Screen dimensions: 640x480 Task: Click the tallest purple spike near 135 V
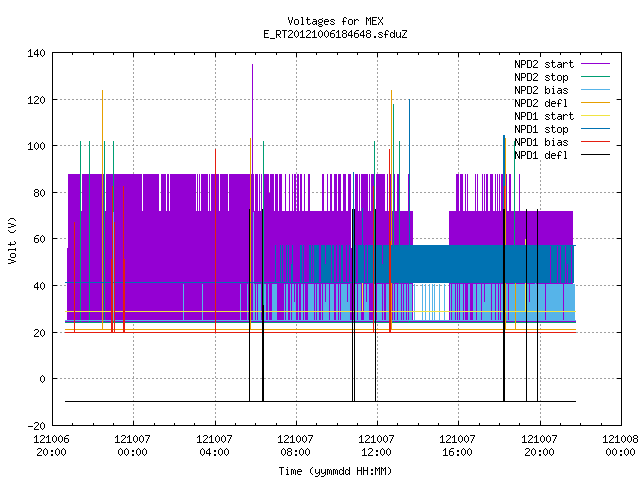pyautogui.click(x=253, y=118)
